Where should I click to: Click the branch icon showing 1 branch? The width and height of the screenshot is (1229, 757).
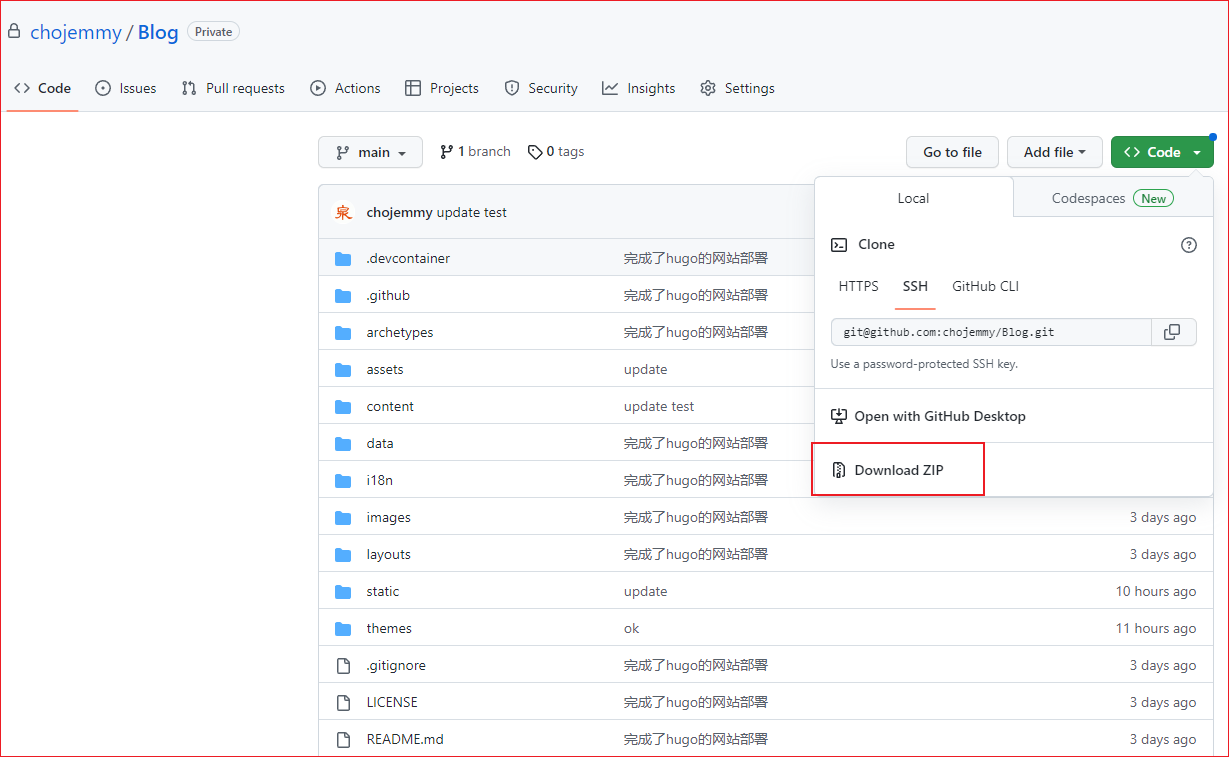(x=446, y=152)
